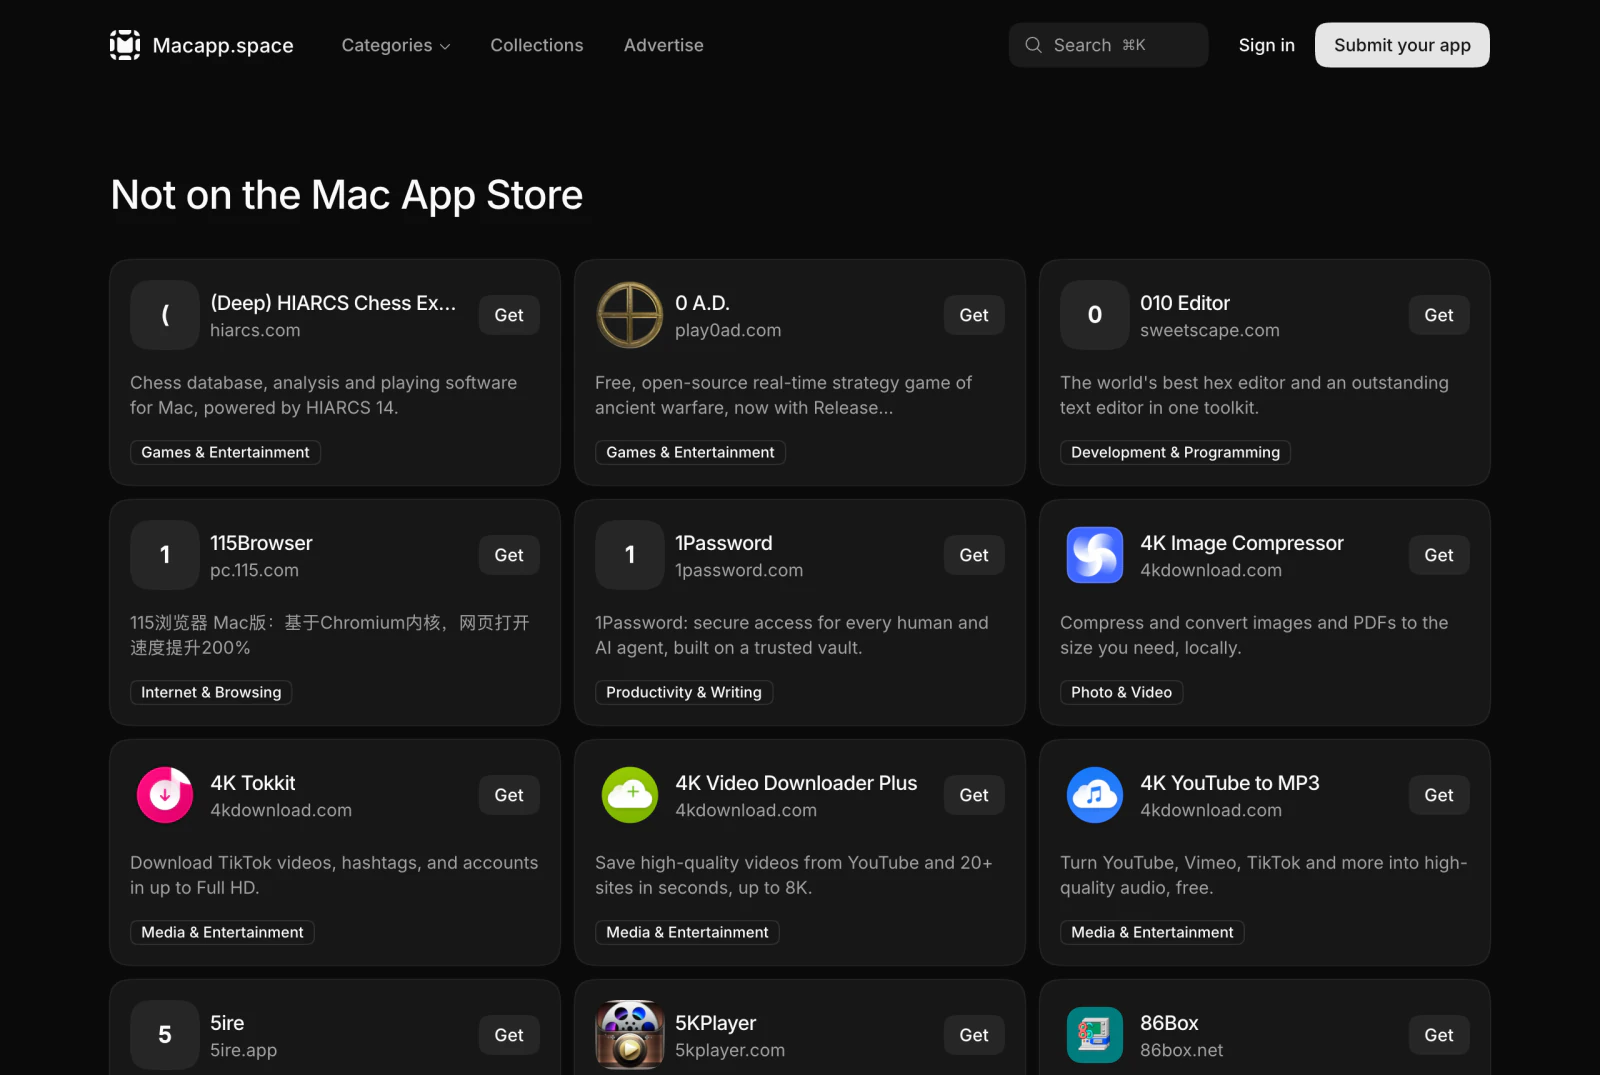Viewport: 1600px width, 1075px height.
Task: Click the hiarcs.com domain text
Action: (255, 330)
